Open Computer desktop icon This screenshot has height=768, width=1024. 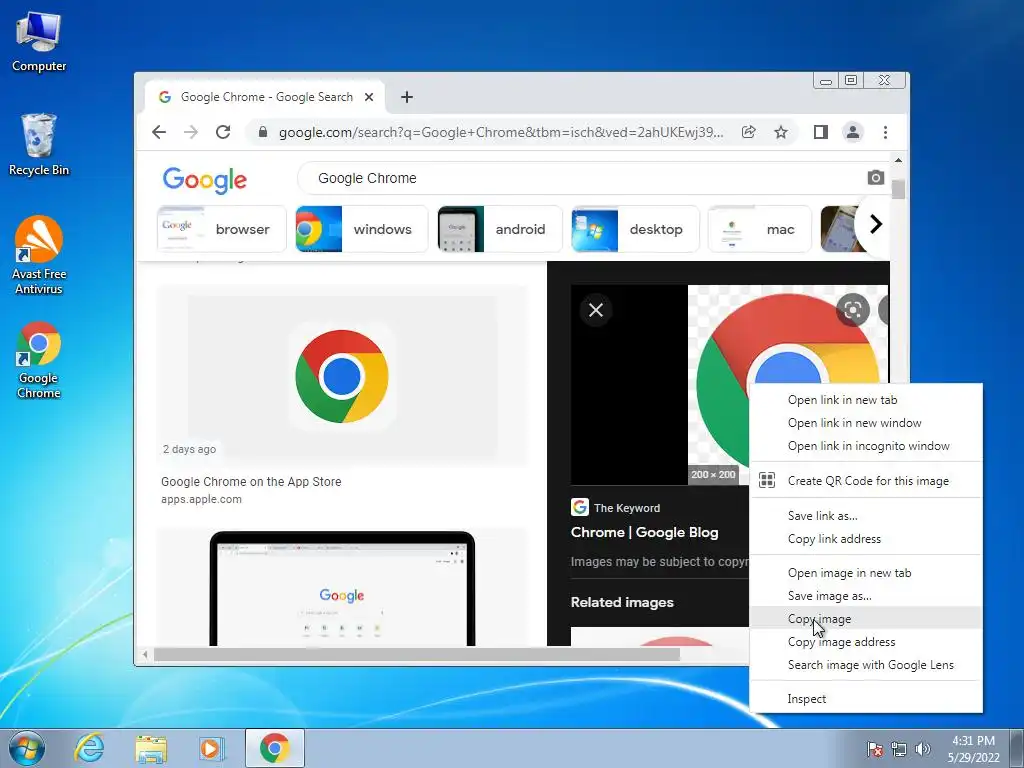point(39,42)
